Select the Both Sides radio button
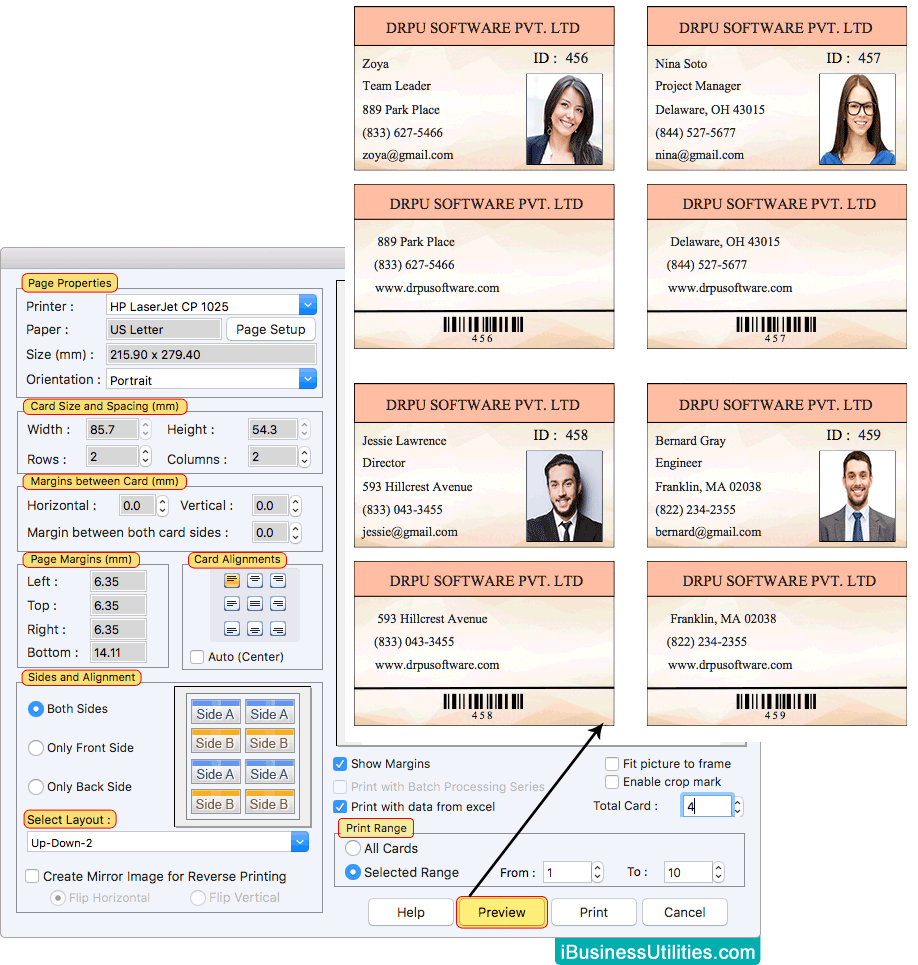This screenshot has height=965, width=918. coord(36,709)
